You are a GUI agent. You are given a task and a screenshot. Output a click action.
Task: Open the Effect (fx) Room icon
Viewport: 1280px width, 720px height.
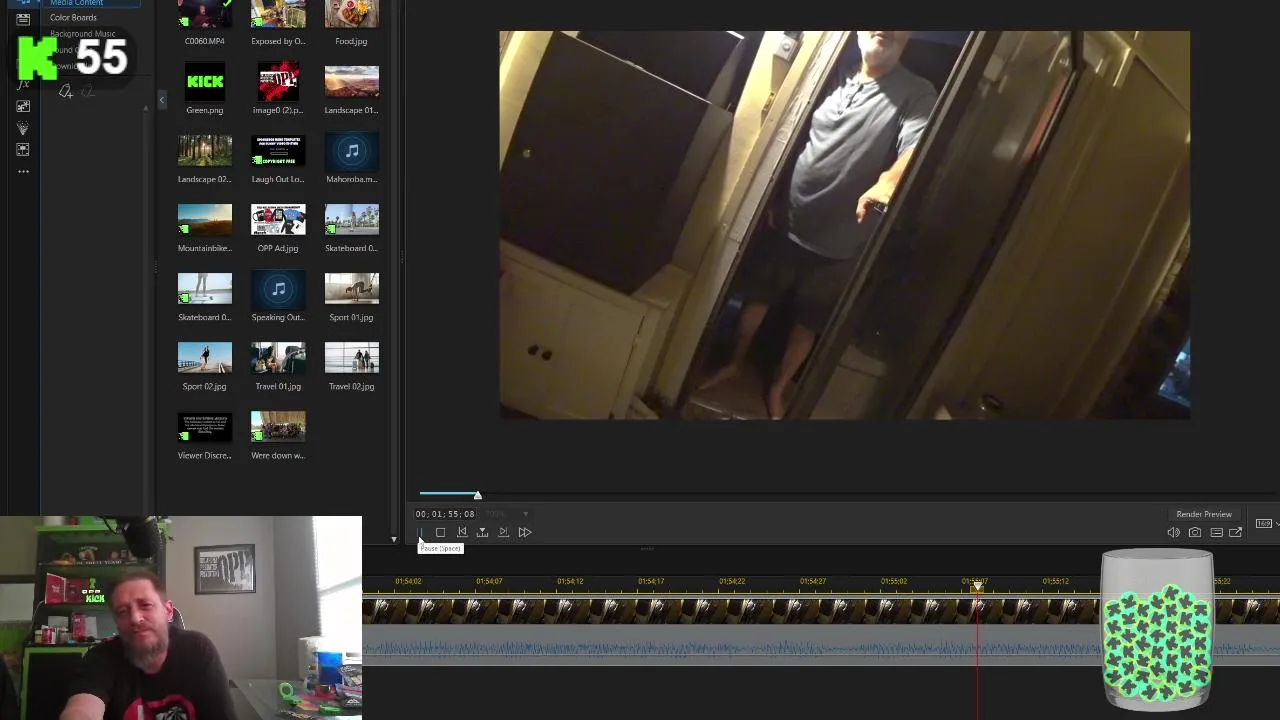[x=23, y=84]
